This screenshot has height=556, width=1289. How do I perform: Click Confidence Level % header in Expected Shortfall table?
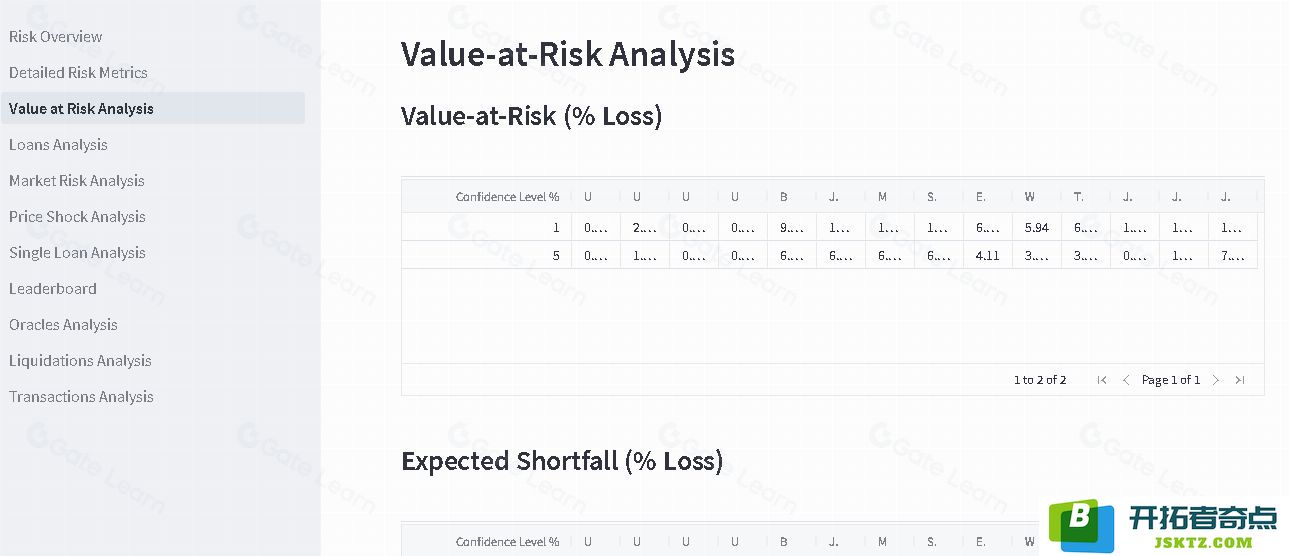click(507, 542)
